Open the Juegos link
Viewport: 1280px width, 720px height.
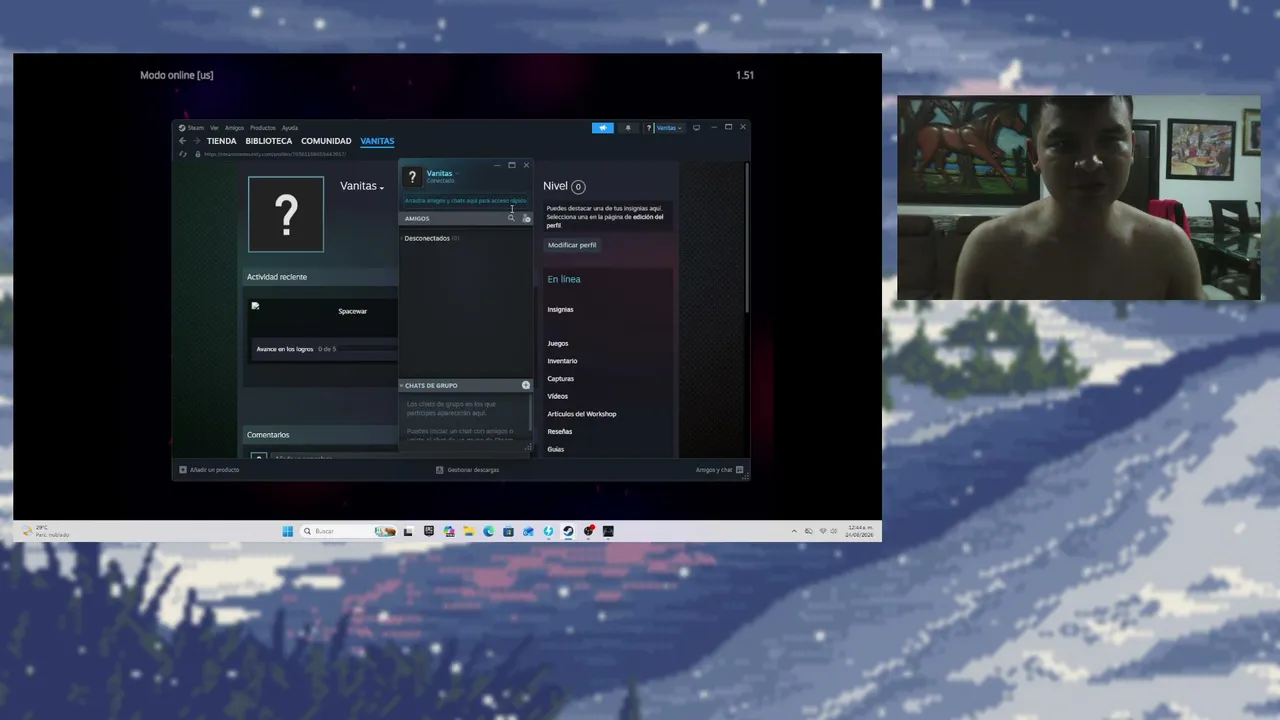pos(557,343)
